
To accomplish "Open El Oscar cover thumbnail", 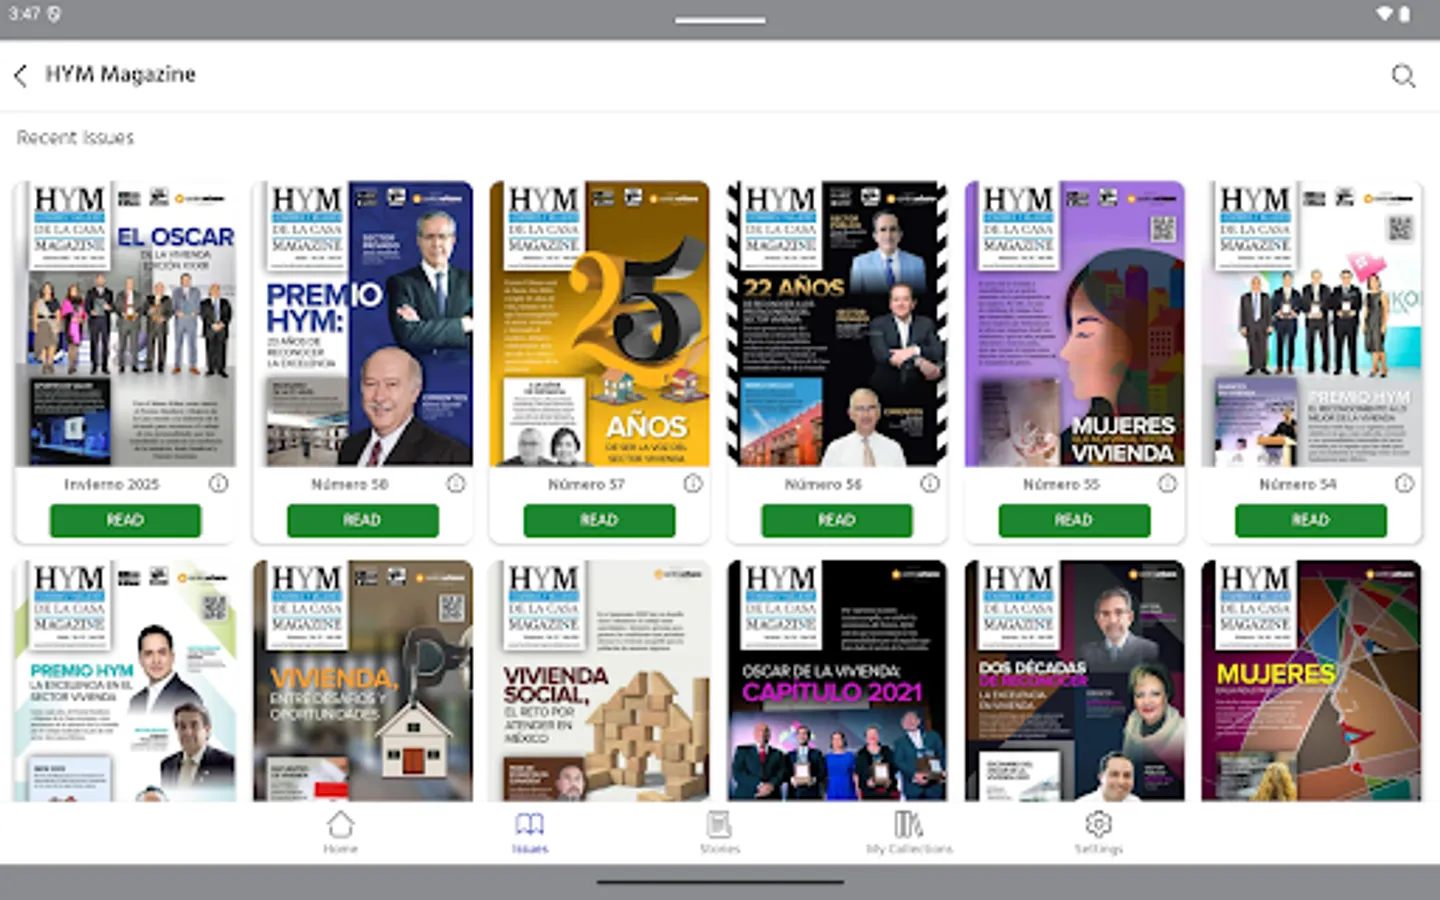I will pyautogui.click(x=125, y=324).
